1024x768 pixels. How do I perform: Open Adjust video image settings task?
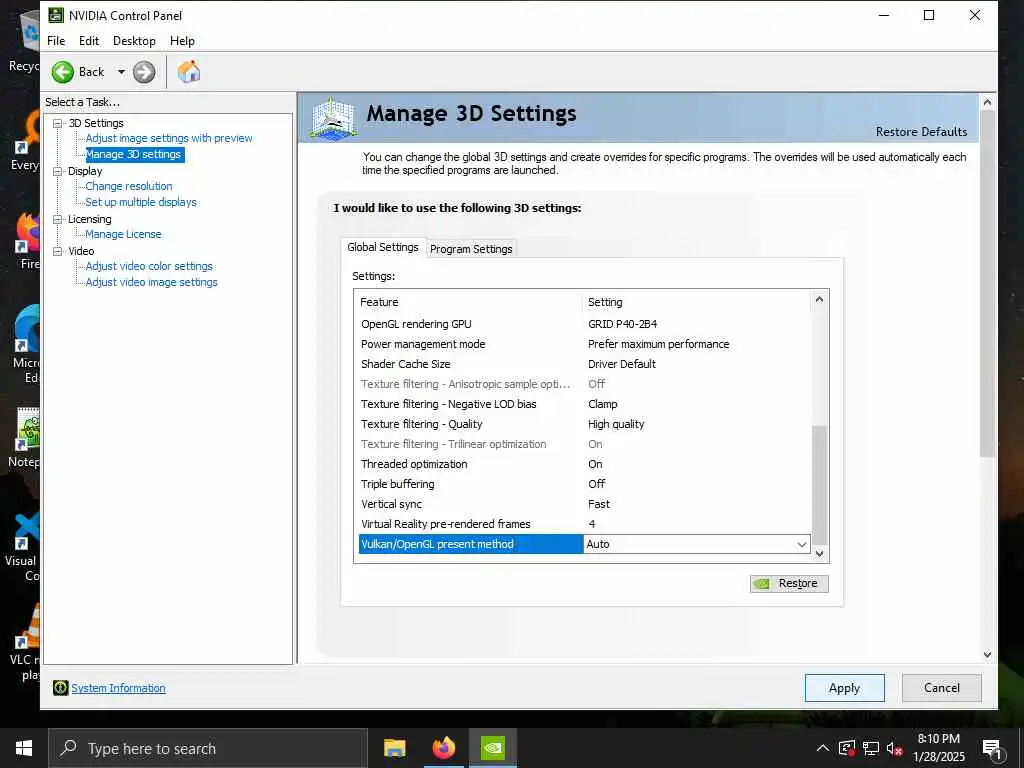point(151,282)
